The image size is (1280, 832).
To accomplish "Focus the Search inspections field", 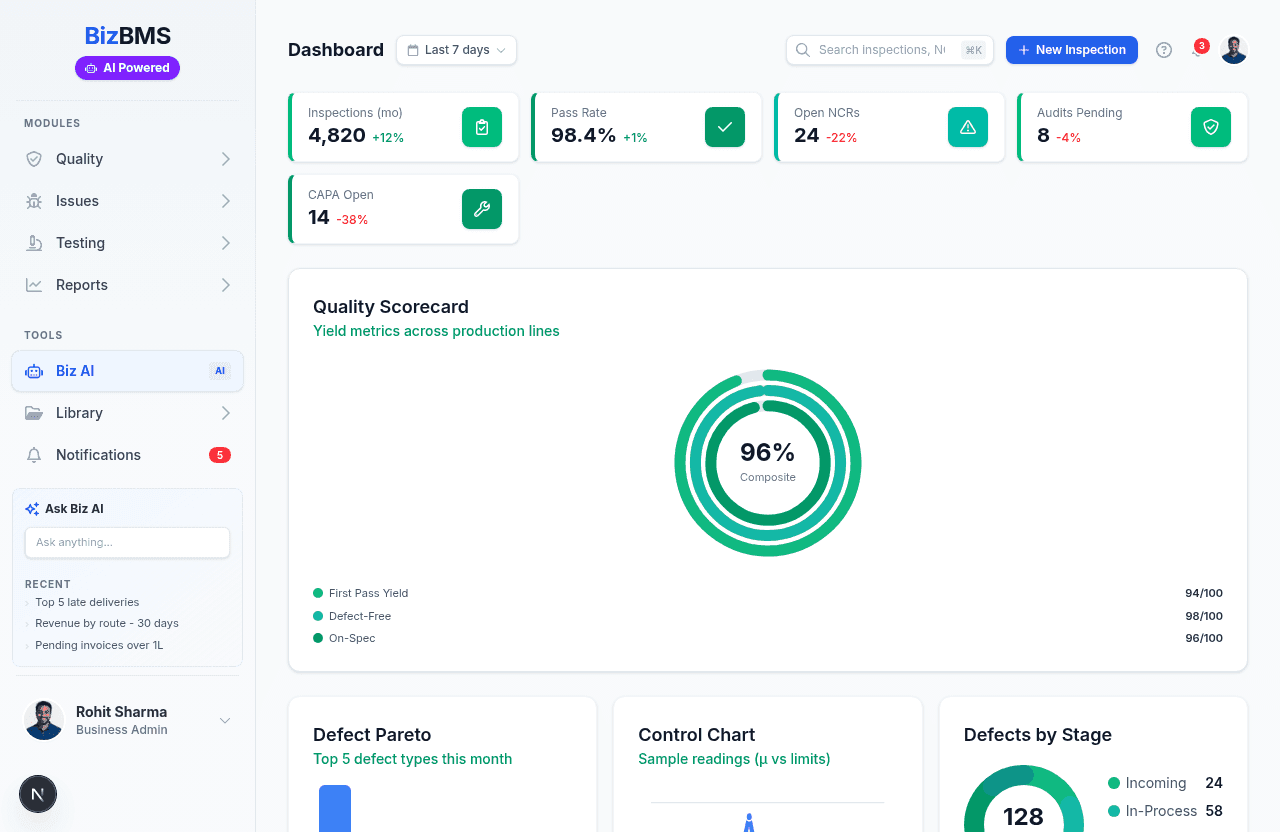I will pos(882,50).
